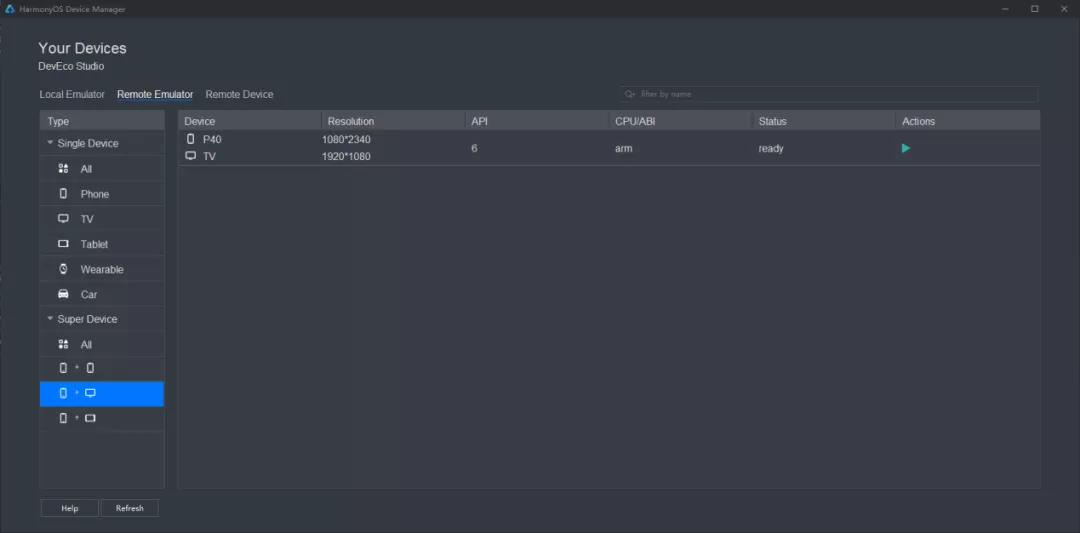
Task: Sort by the CPU/ABI column header
Action: (x=681, y=121)
